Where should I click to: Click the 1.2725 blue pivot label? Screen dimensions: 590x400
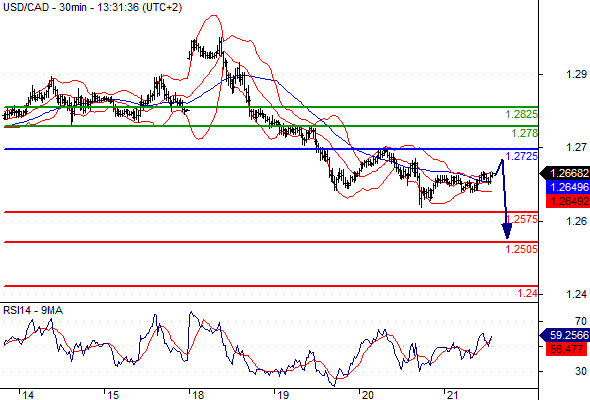(x=522, y=156)
